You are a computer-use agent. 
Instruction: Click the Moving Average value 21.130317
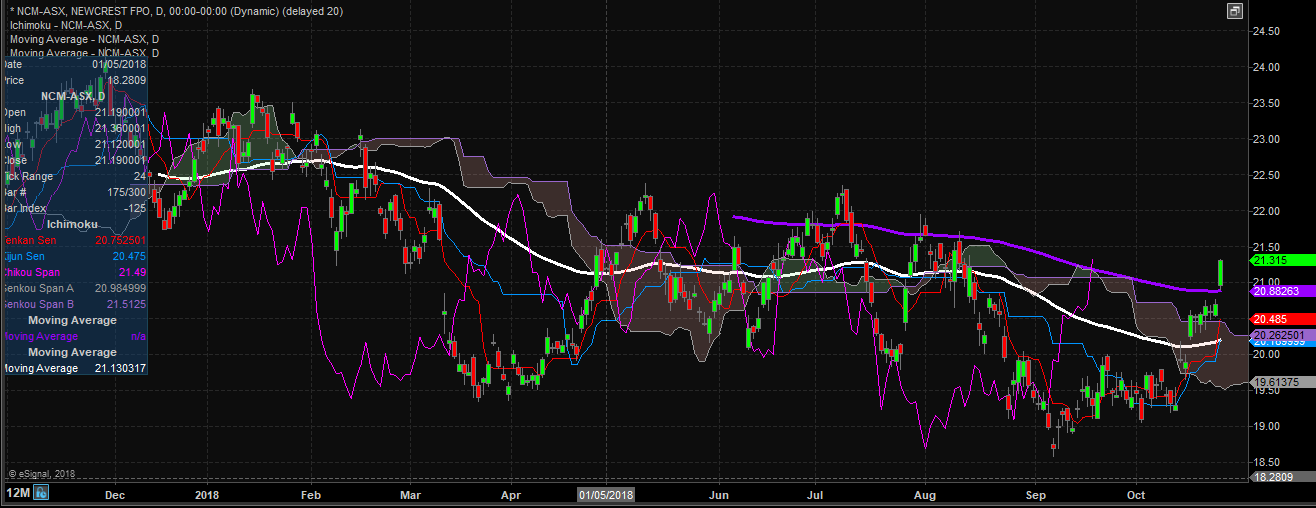tap(120, 368)
